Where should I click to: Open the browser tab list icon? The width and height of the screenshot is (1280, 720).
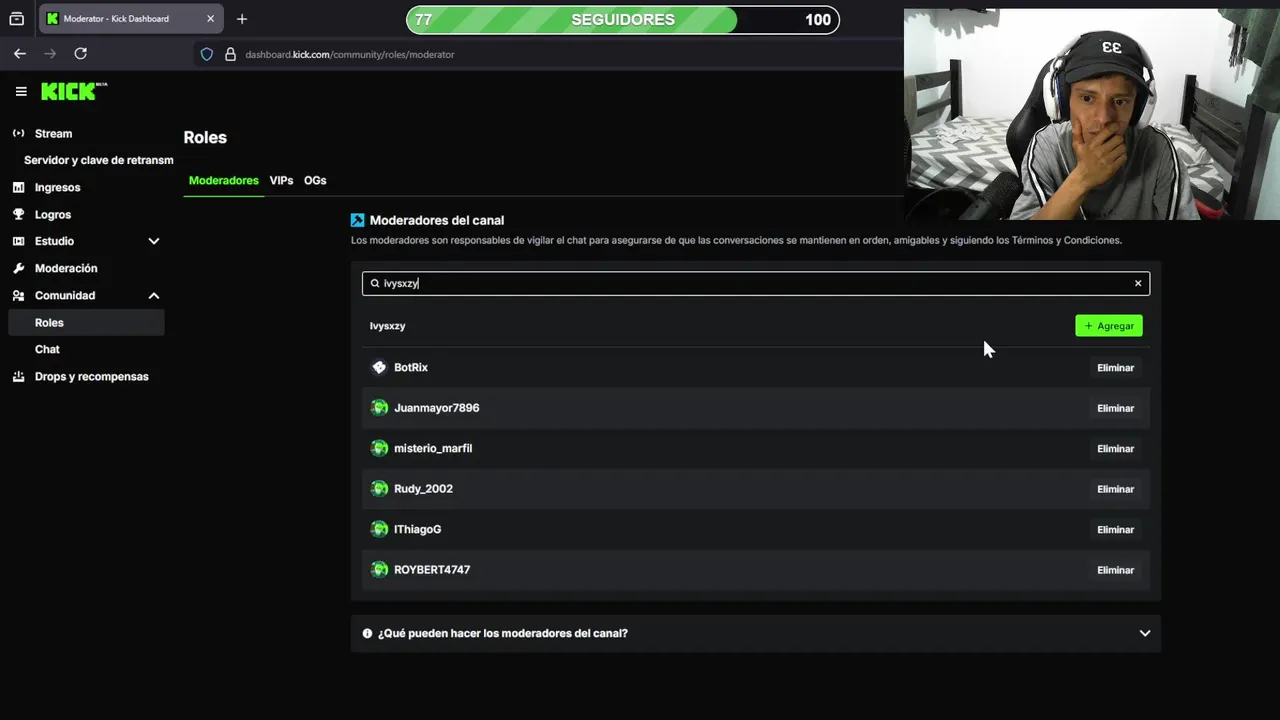tap(16, 19)
